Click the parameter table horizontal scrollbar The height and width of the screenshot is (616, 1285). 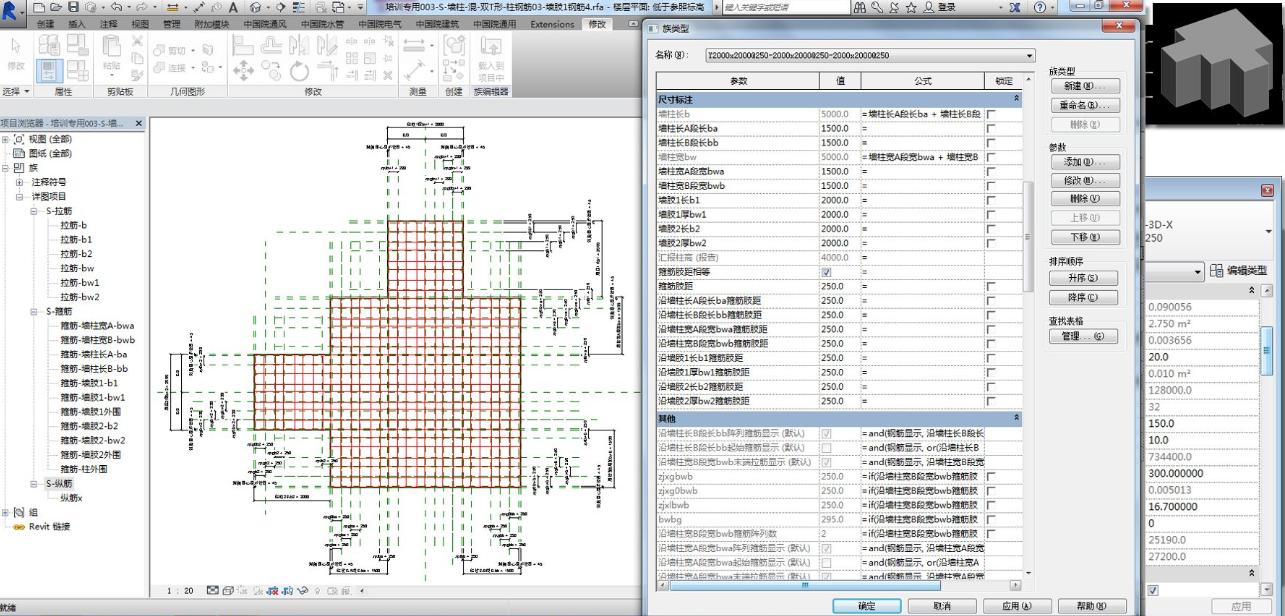point(805,585)
